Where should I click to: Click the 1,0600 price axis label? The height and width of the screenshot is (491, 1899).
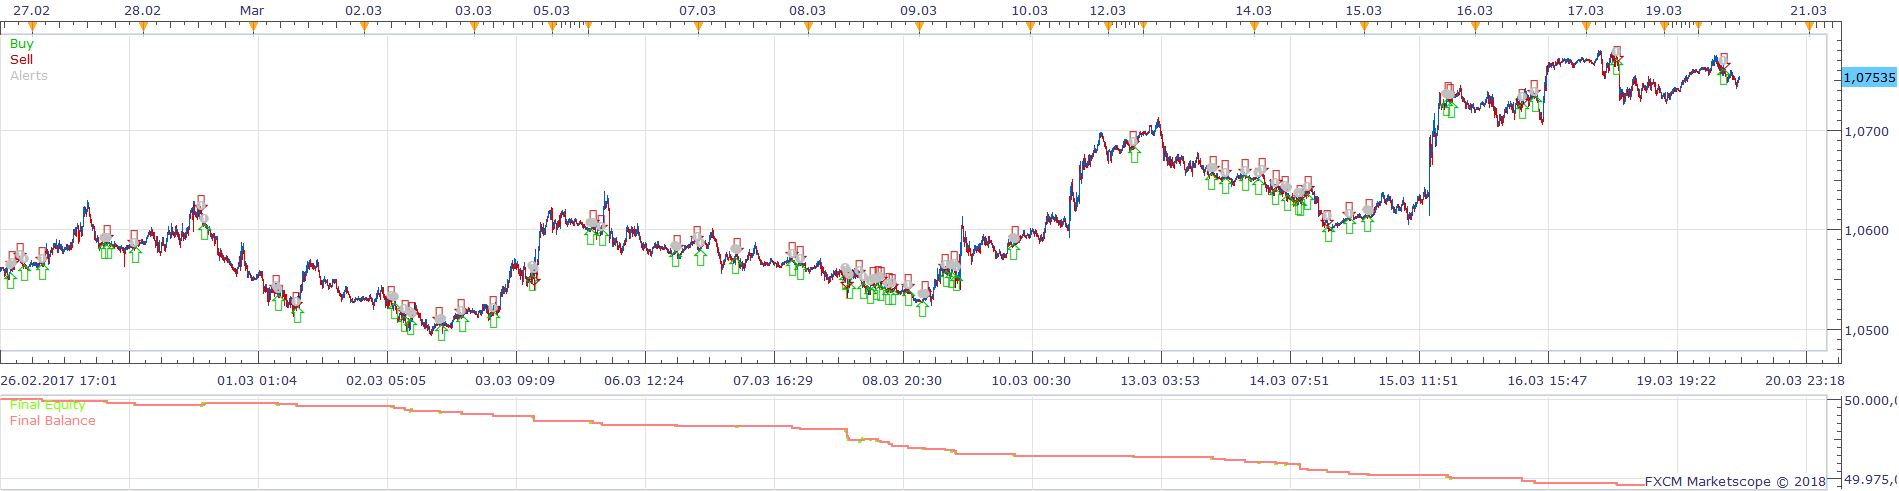(1866, 231)
